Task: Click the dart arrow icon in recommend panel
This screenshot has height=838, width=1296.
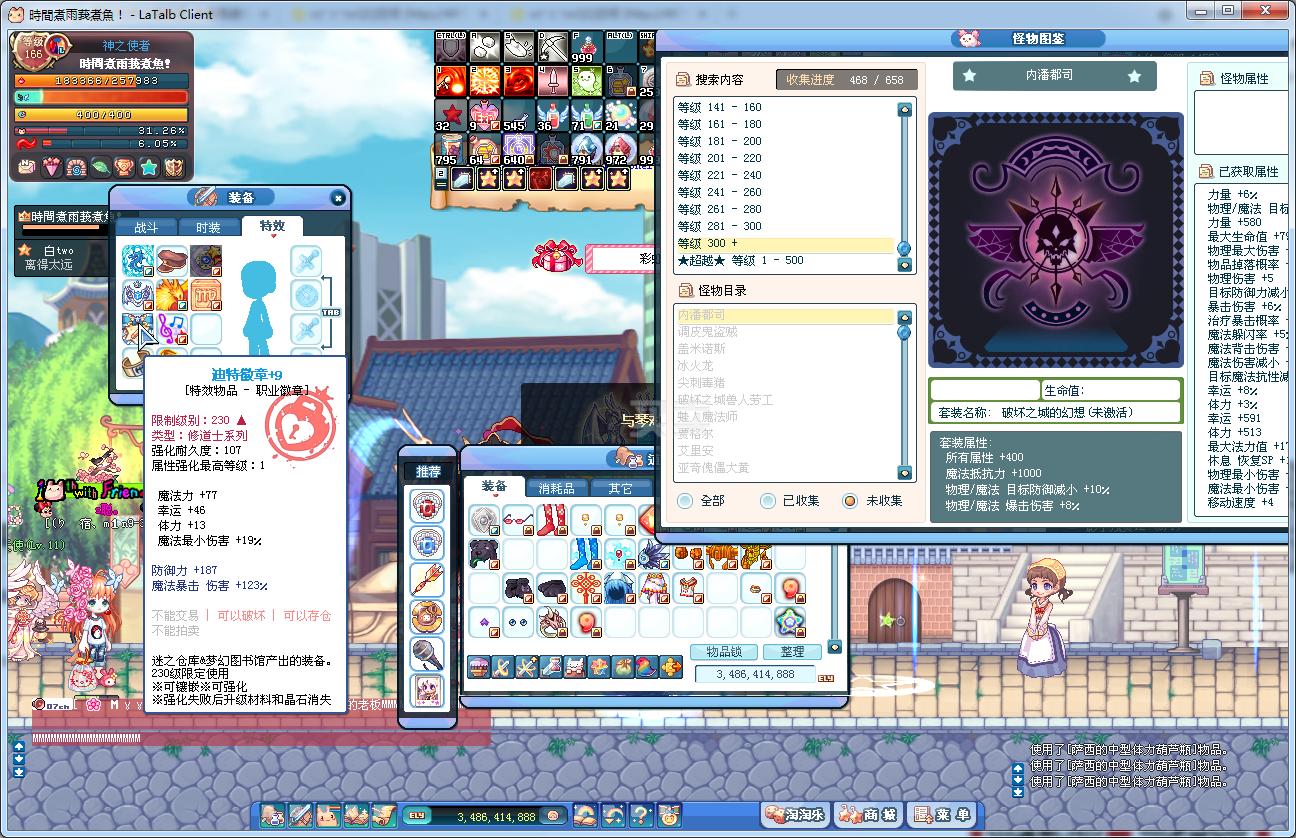Action: [x=427, y=580]
